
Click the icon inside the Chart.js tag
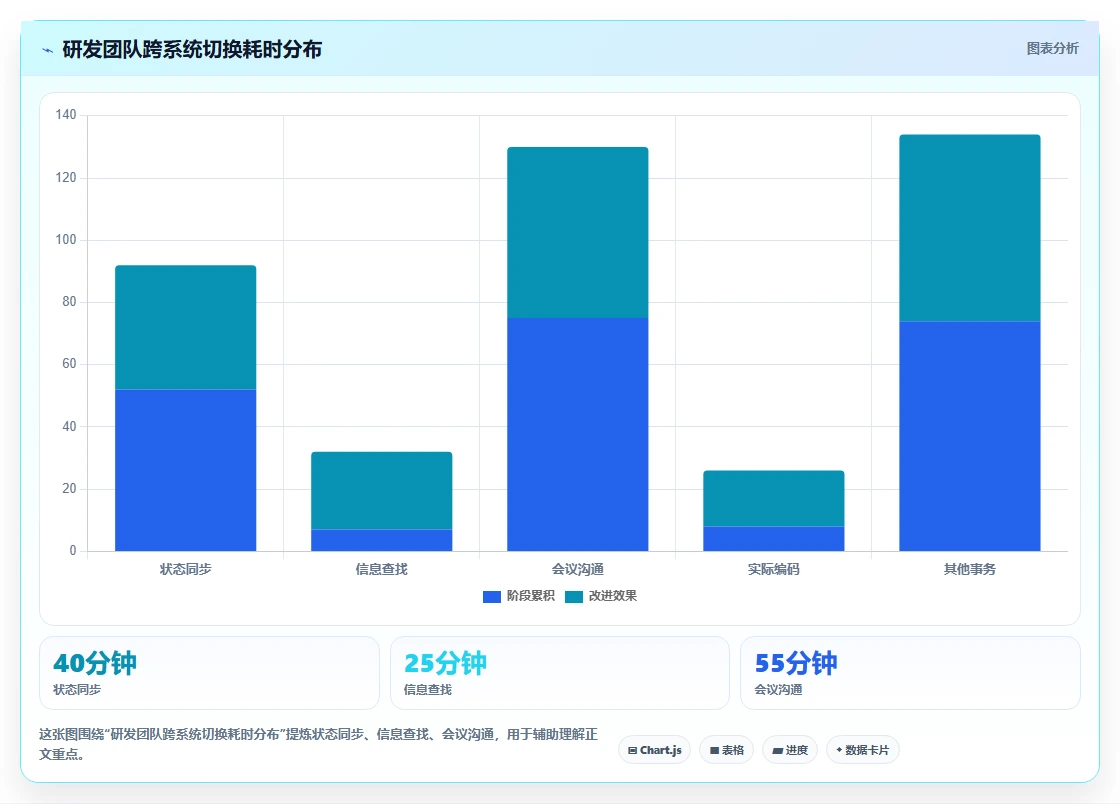tap(632, 750)
